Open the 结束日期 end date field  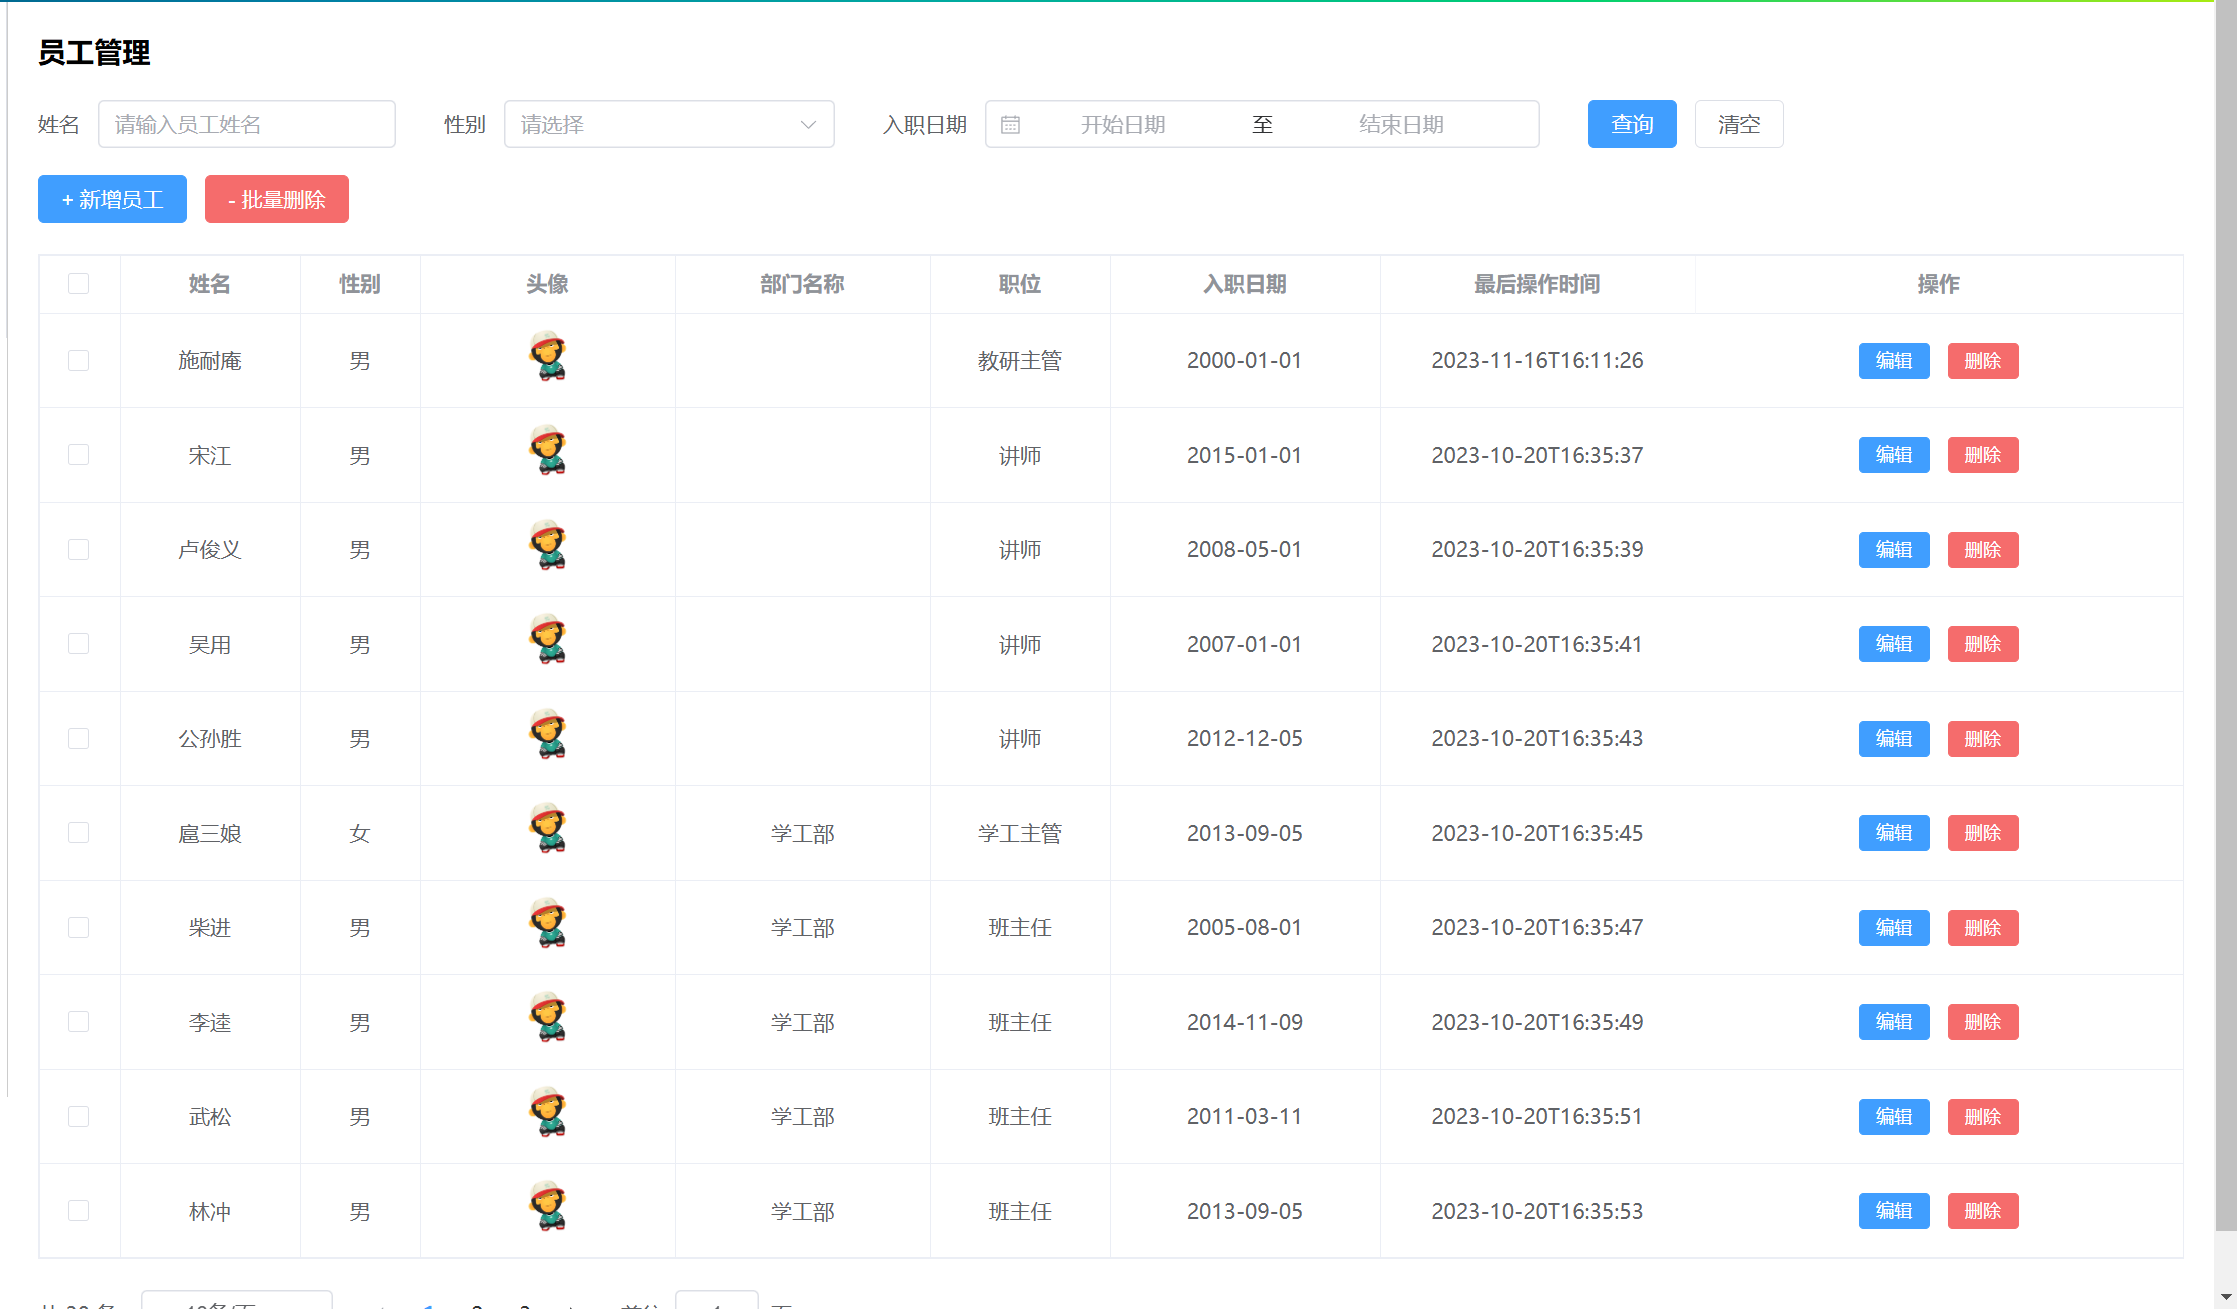1400,125
